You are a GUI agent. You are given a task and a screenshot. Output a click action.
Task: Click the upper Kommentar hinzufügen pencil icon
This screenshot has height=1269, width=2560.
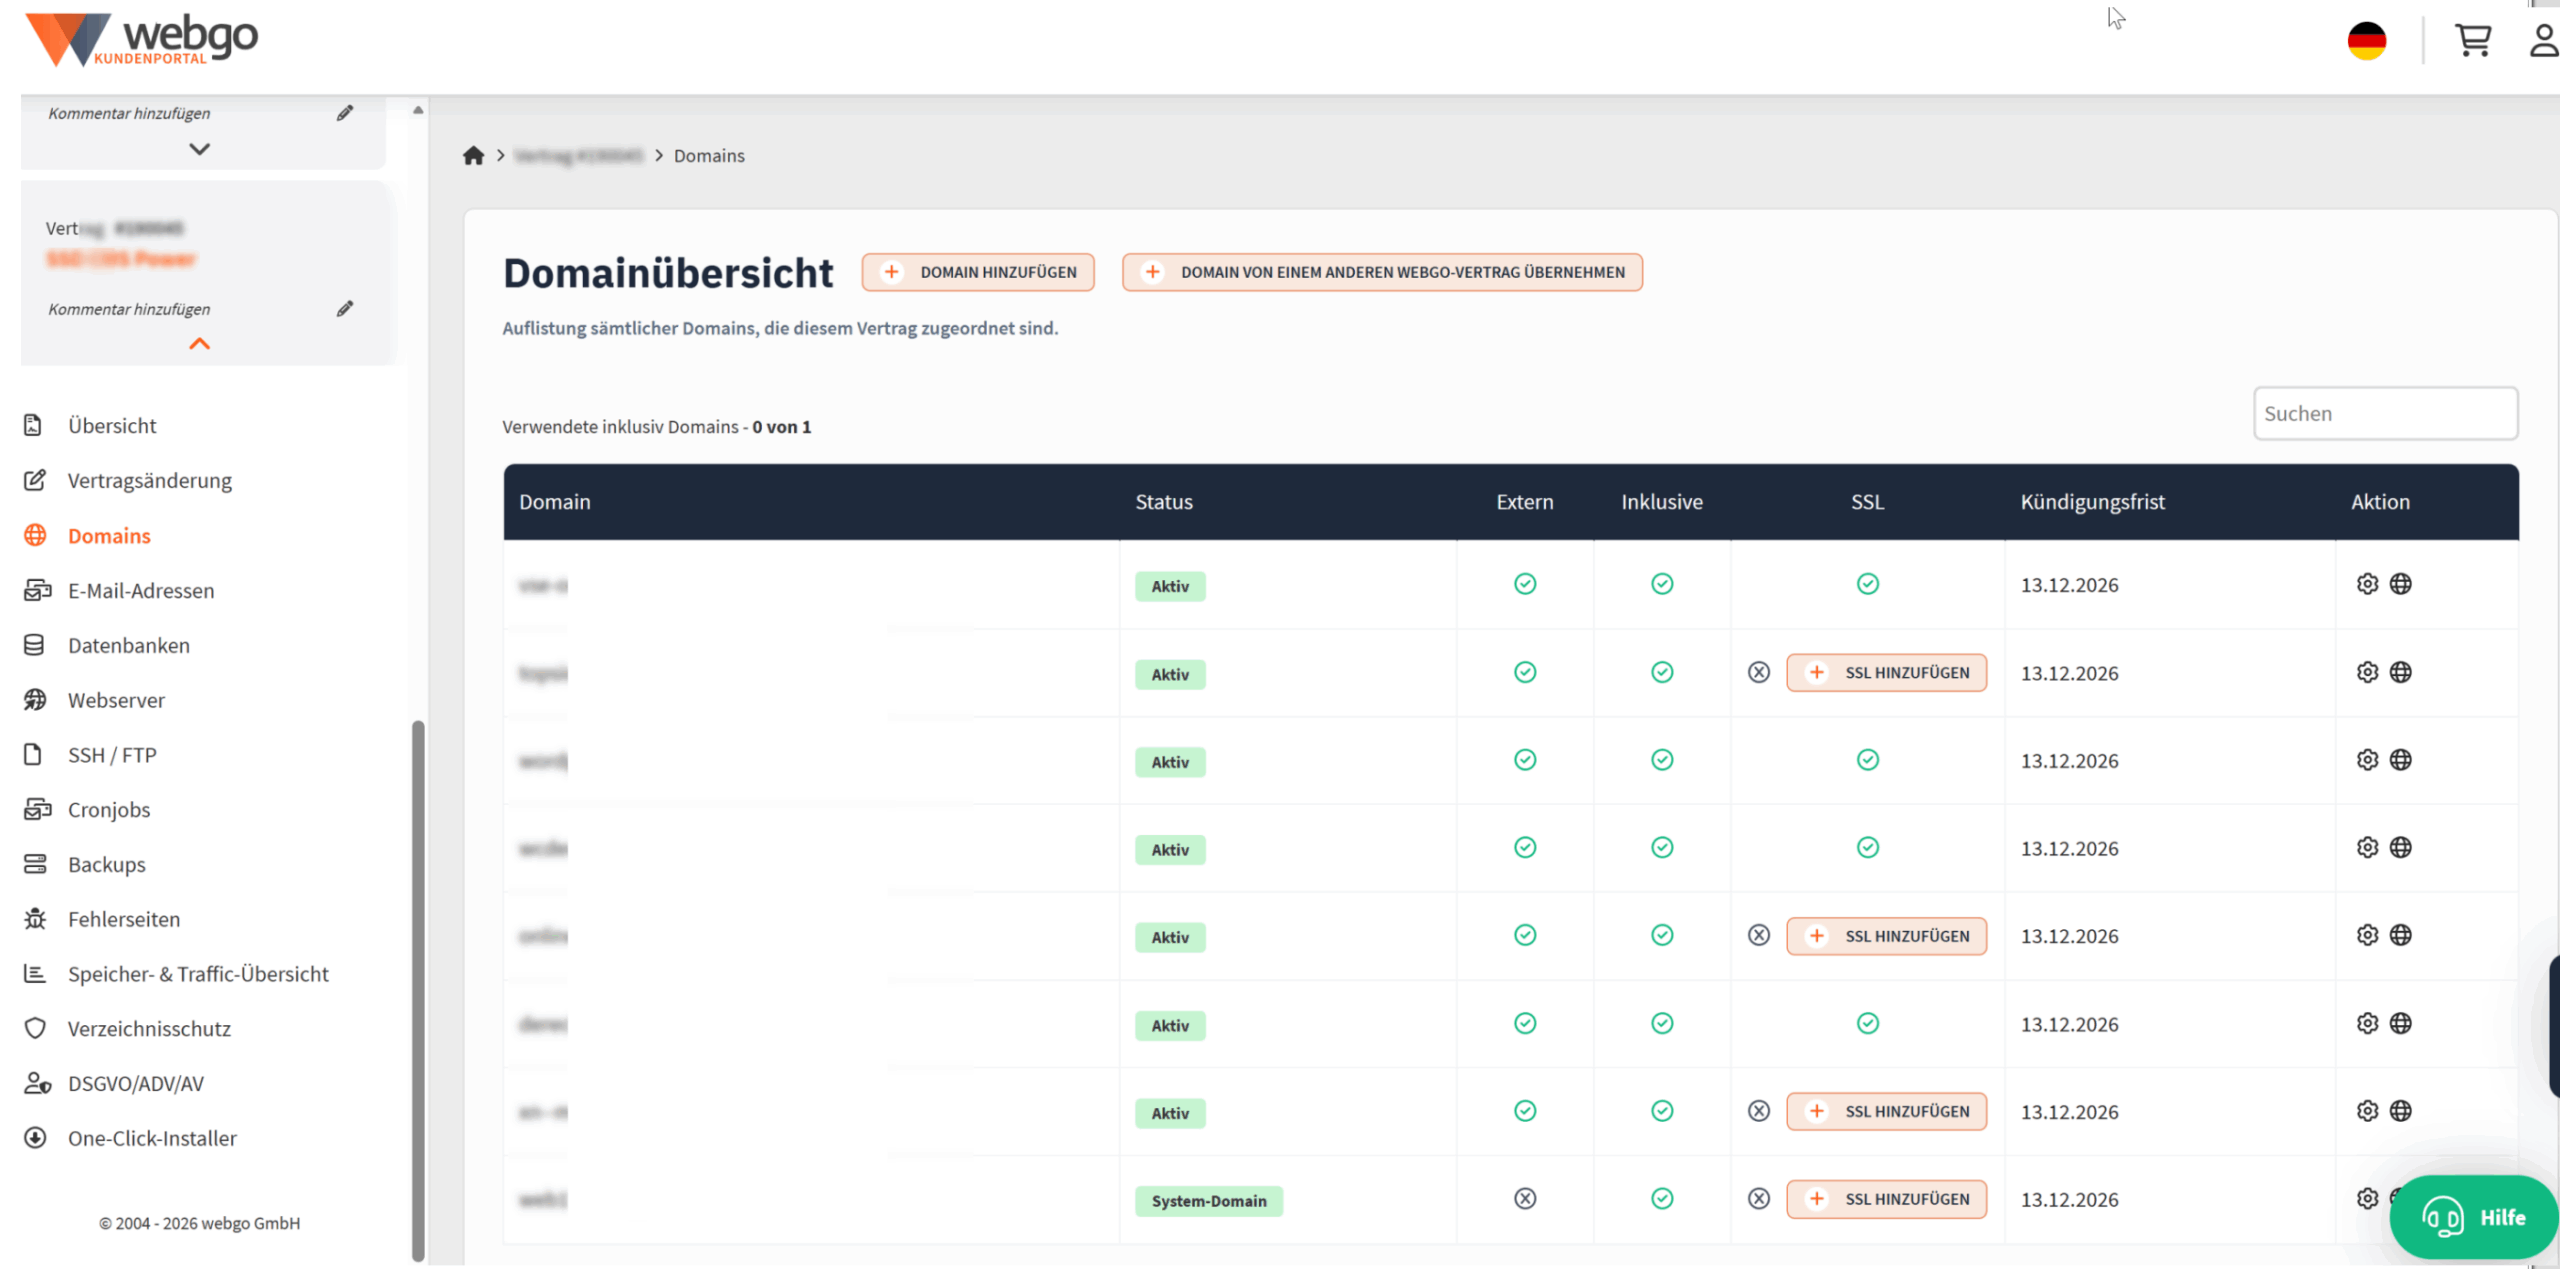click(x=345, y=113)
